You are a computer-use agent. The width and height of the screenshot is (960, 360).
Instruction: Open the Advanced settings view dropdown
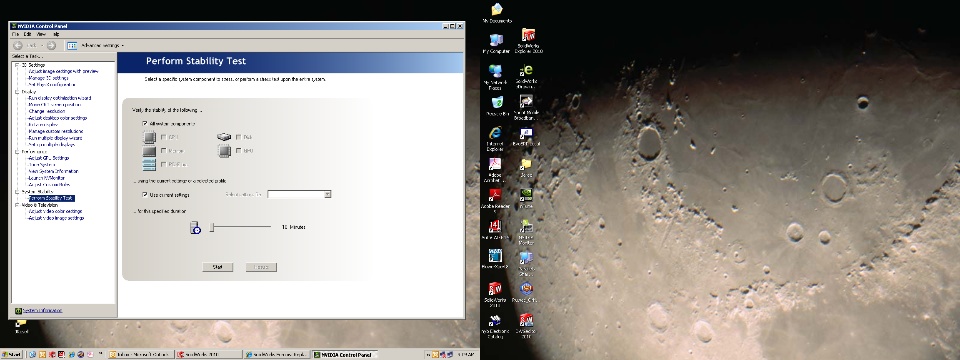tap(122, 46)
